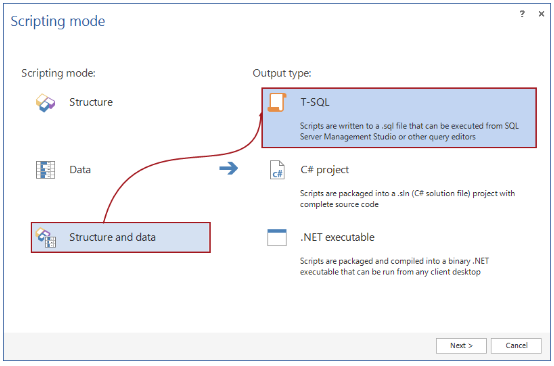Image resolution: width=554 pixels, height=366 pixels.
Task: Click the Next > button
Action: click(x=461, y=346)
